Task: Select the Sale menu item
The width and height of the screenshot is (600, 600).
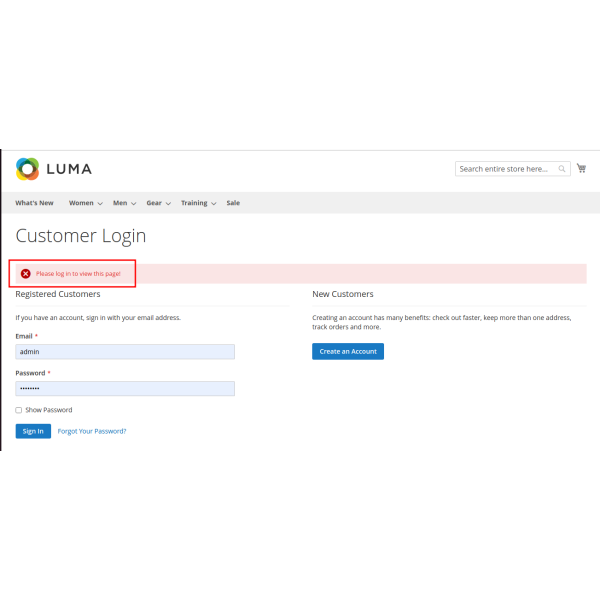Action: point(233,203)
